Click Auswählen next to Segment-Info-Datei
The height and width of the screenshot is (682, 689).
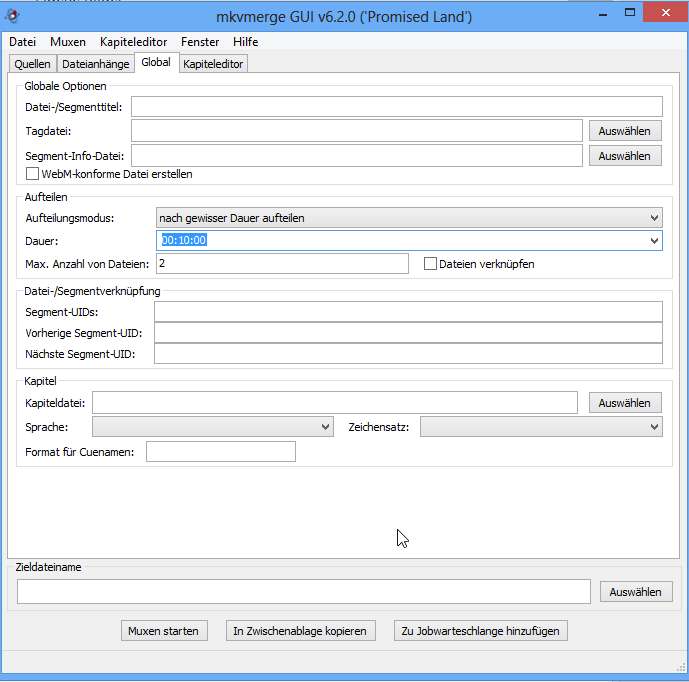(x=625, y=156)
